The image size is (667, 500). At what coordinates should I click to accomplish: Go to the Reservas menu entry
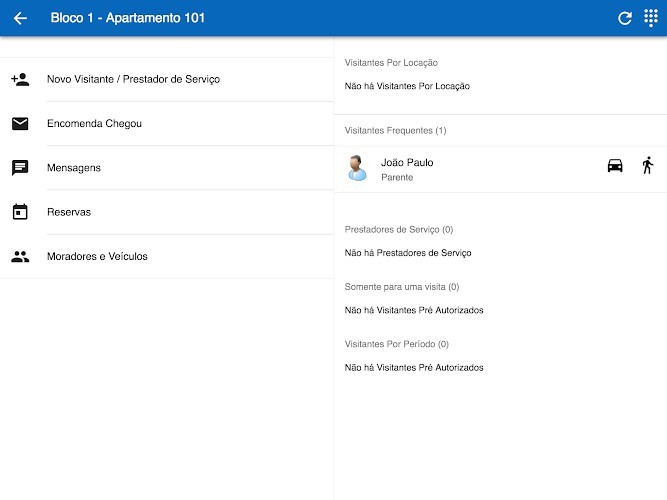69,212
